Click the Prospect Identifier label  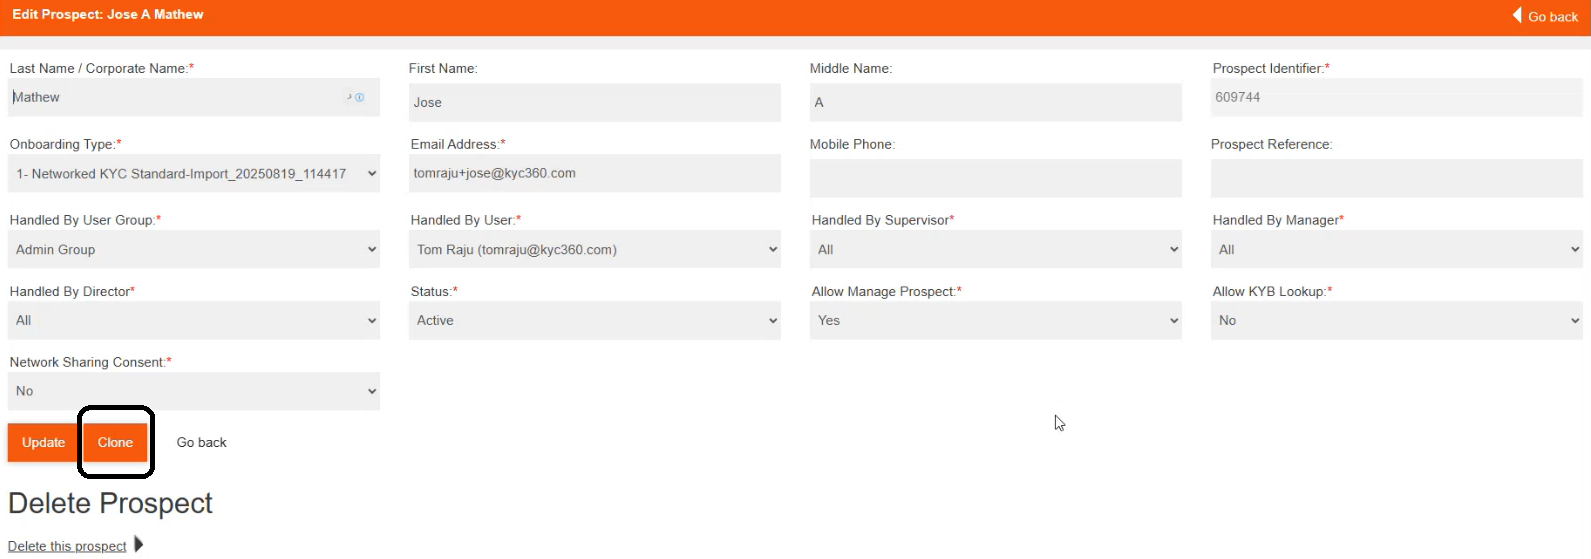[1271, 68]
